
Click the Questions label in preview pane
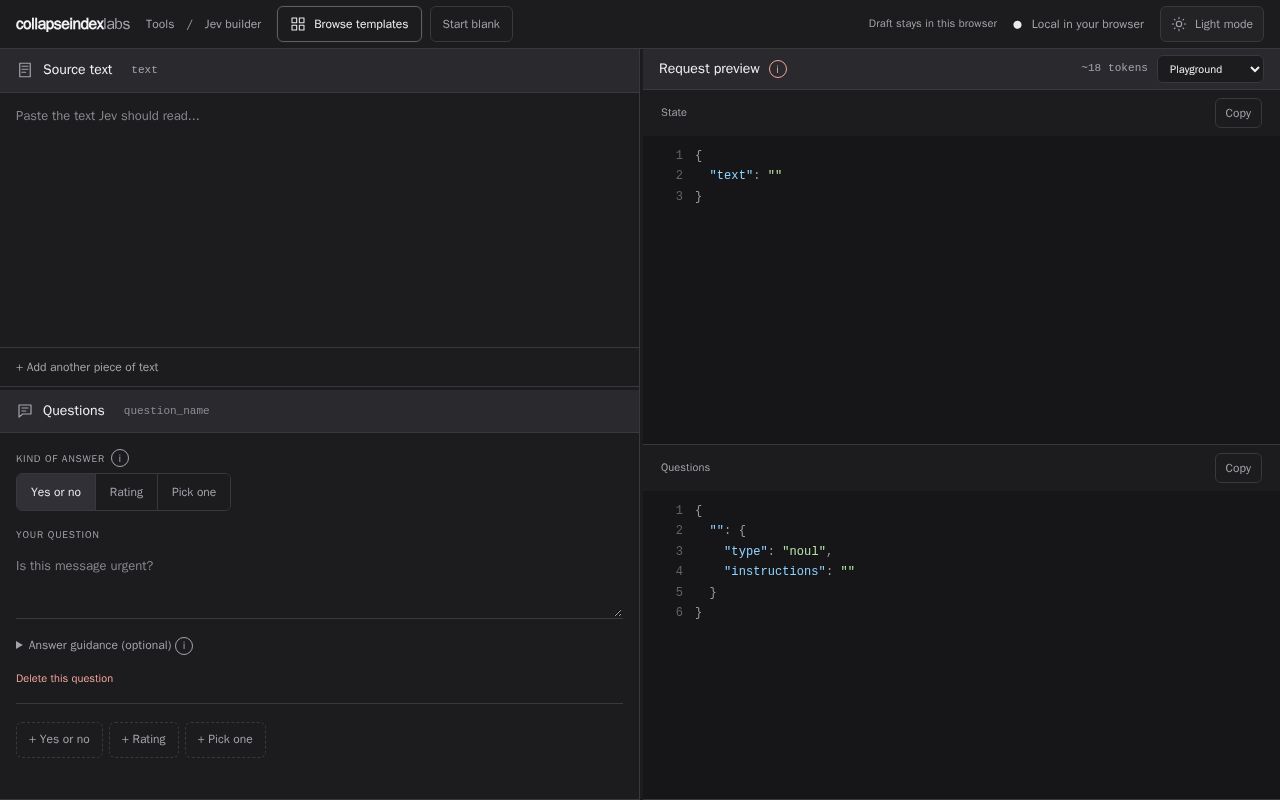685,468
